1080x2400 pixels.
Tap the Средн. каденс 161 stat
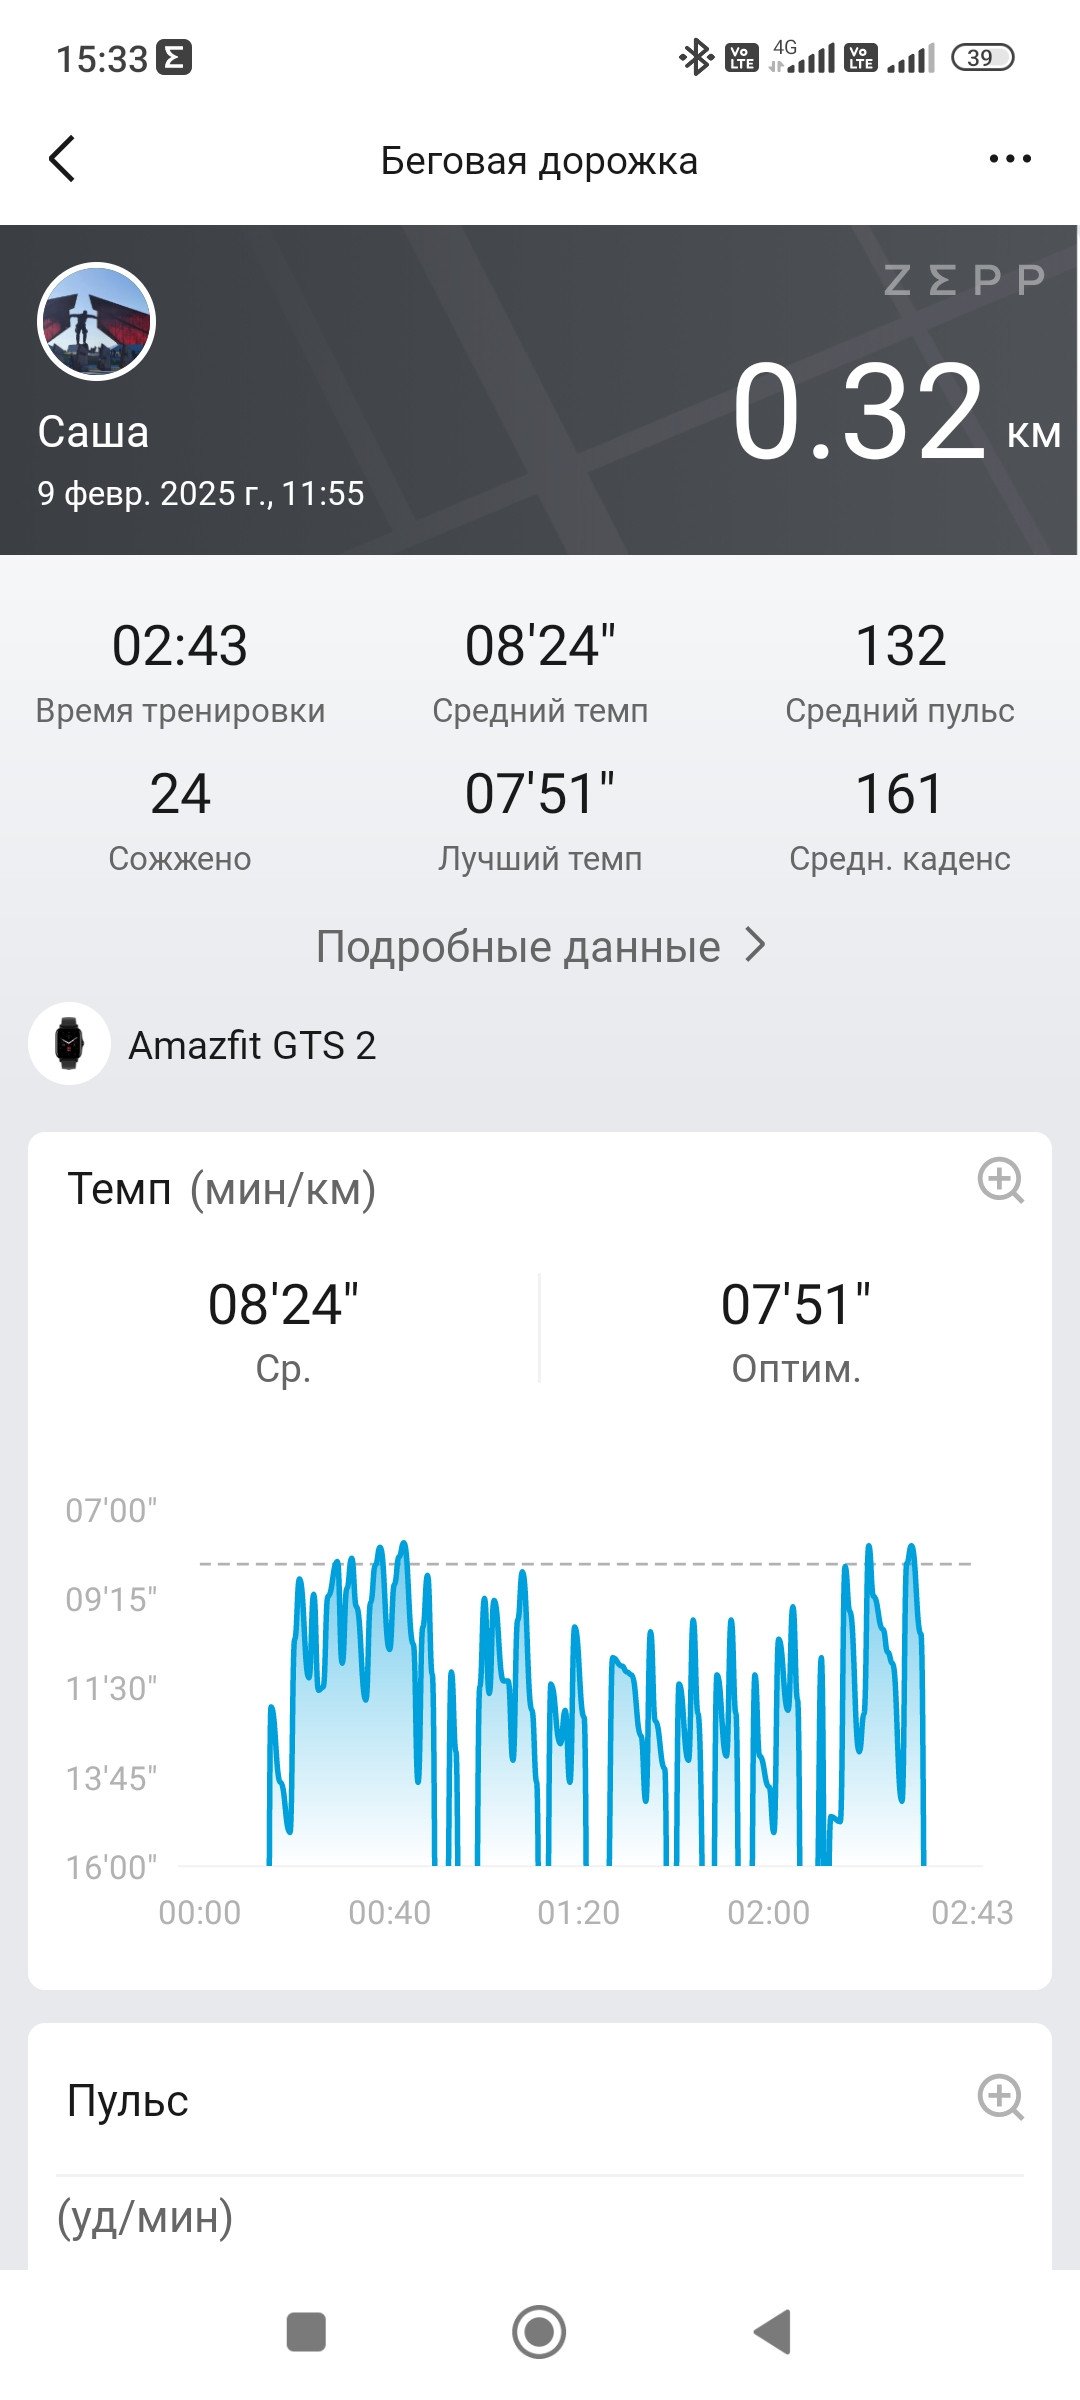coord(900,820)
